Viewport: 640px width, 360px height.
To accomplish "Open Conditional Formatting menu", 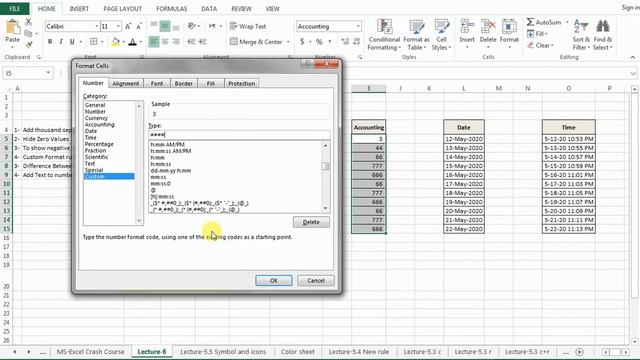I will point(384,35).
